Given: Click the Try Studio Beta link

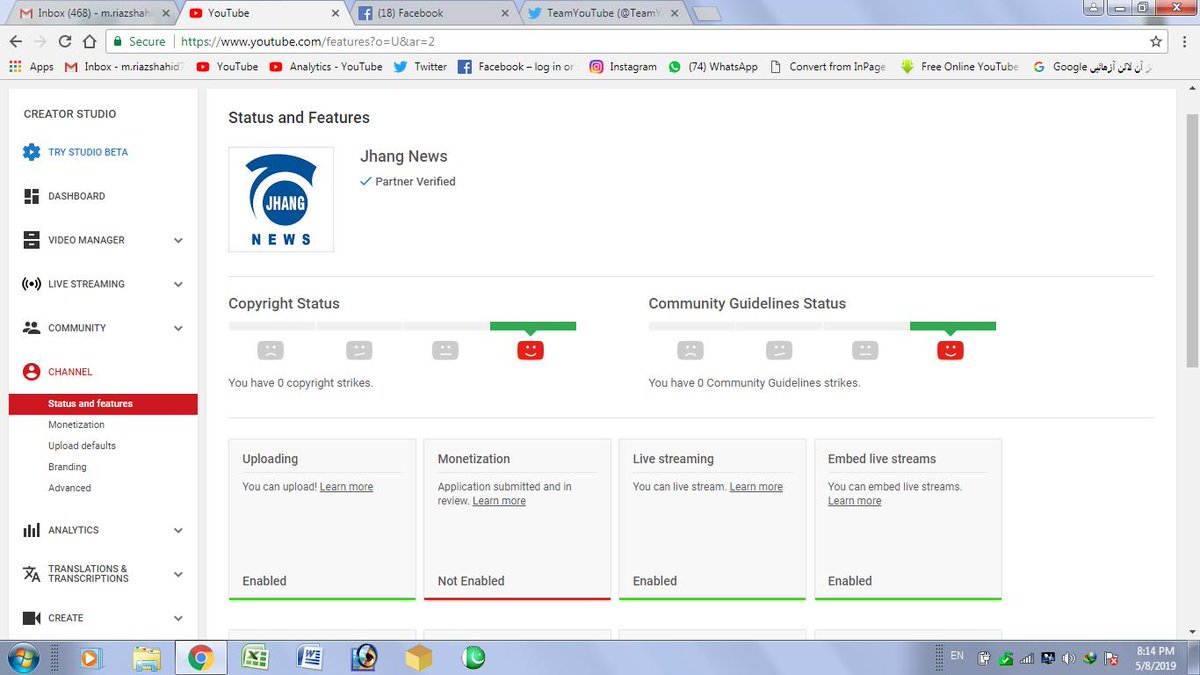Looking at the screenshot, I should click(88, 152).
